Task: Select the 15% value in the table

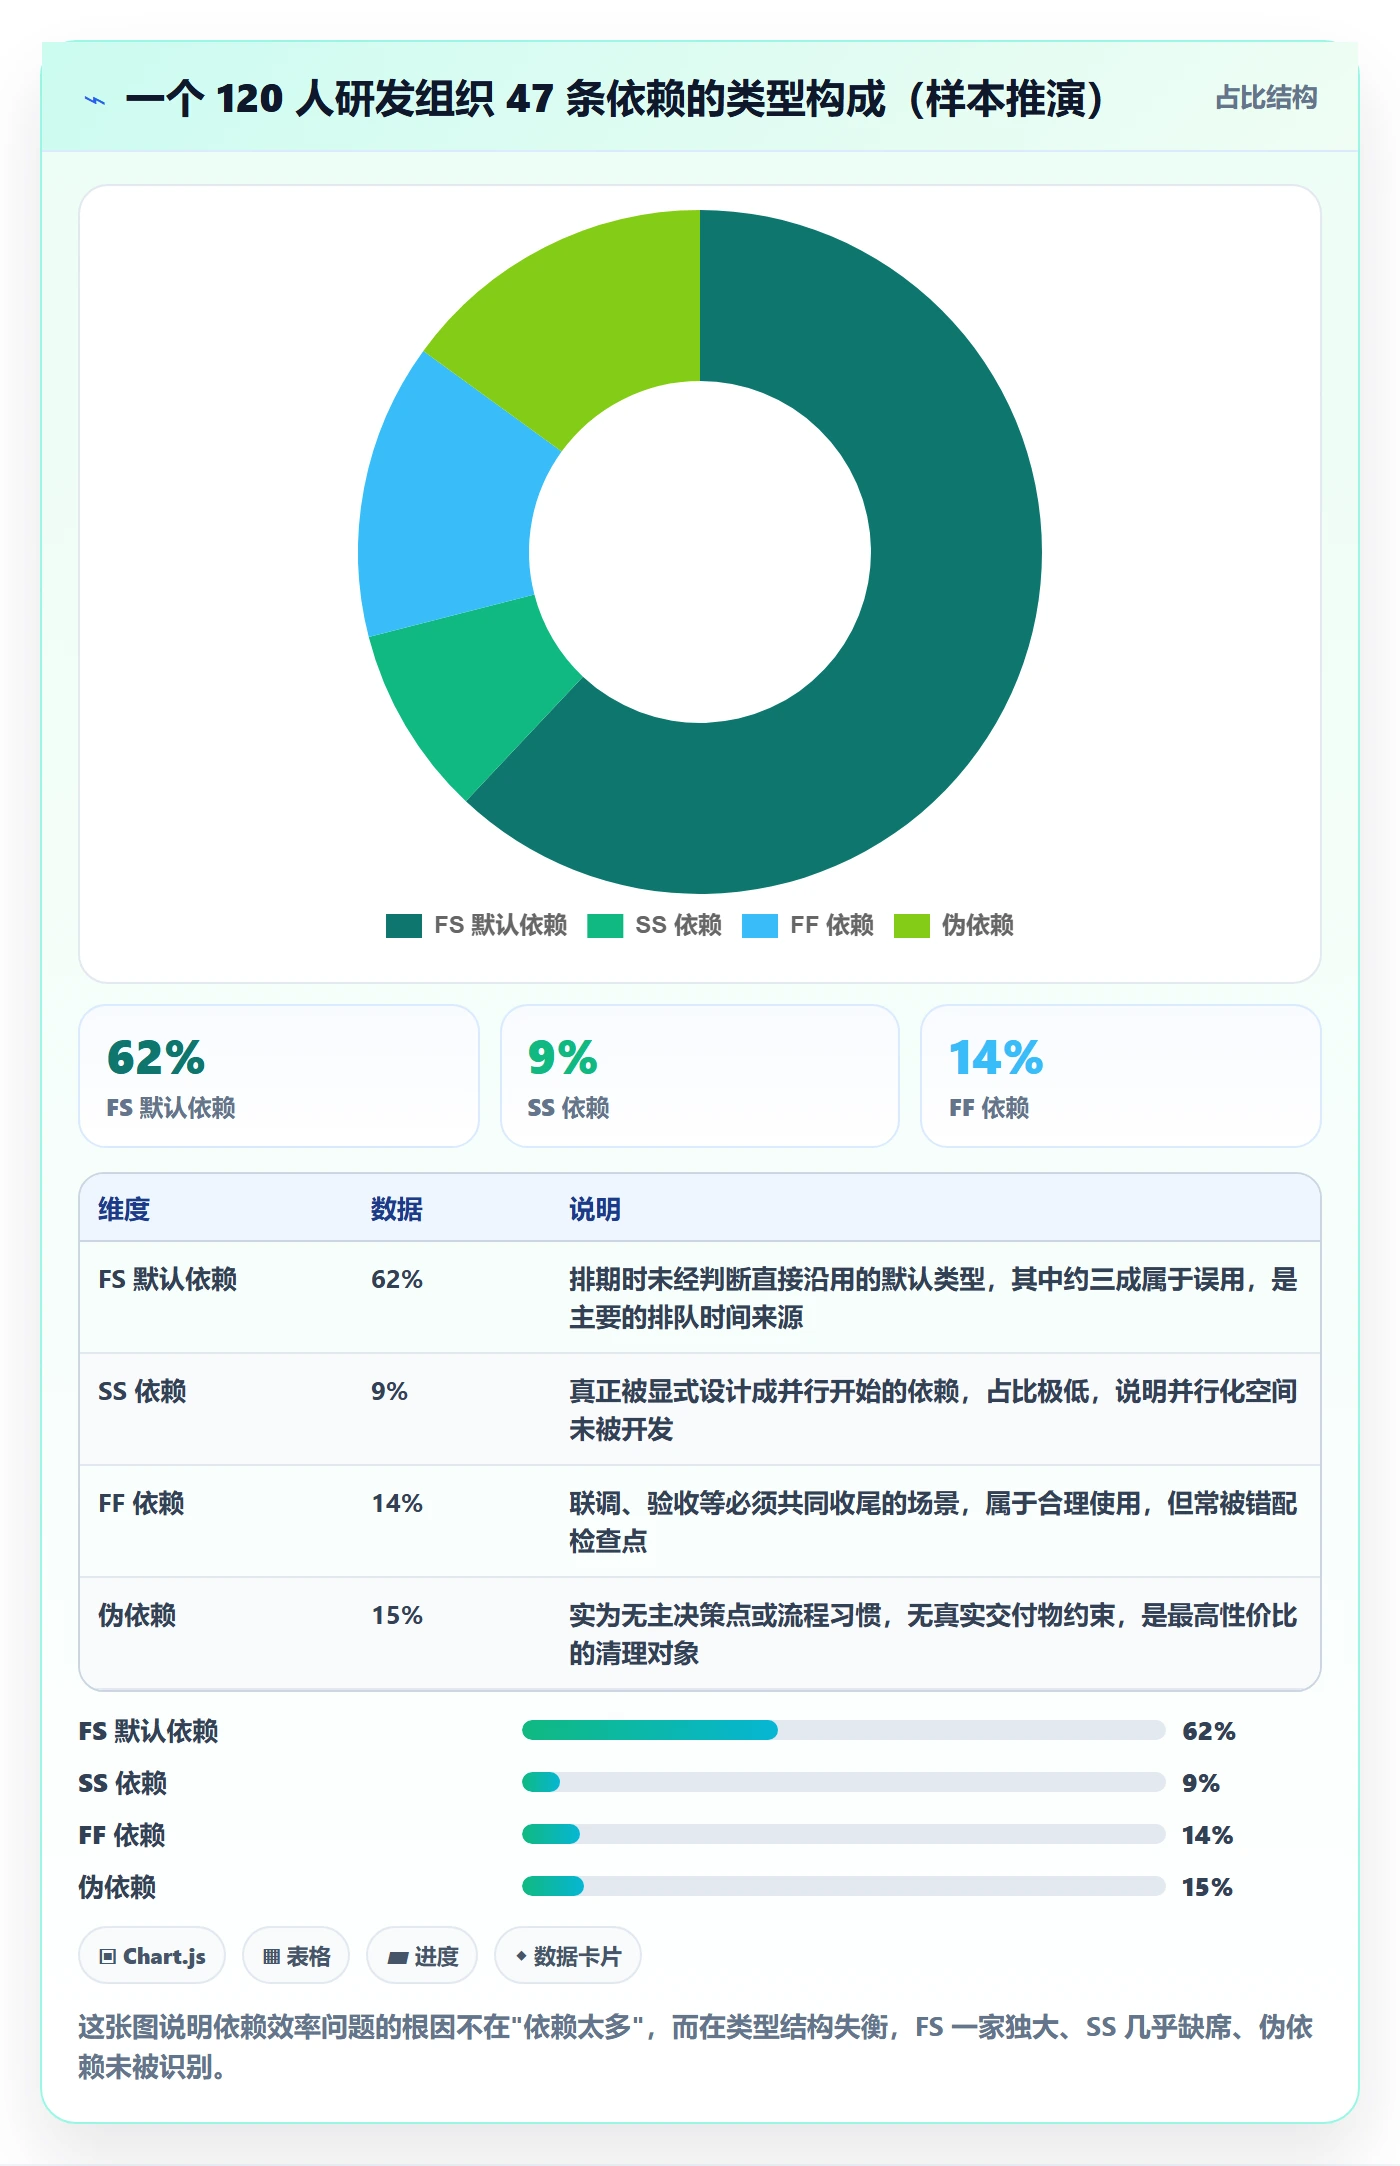Action: [x=397, y=1615]
